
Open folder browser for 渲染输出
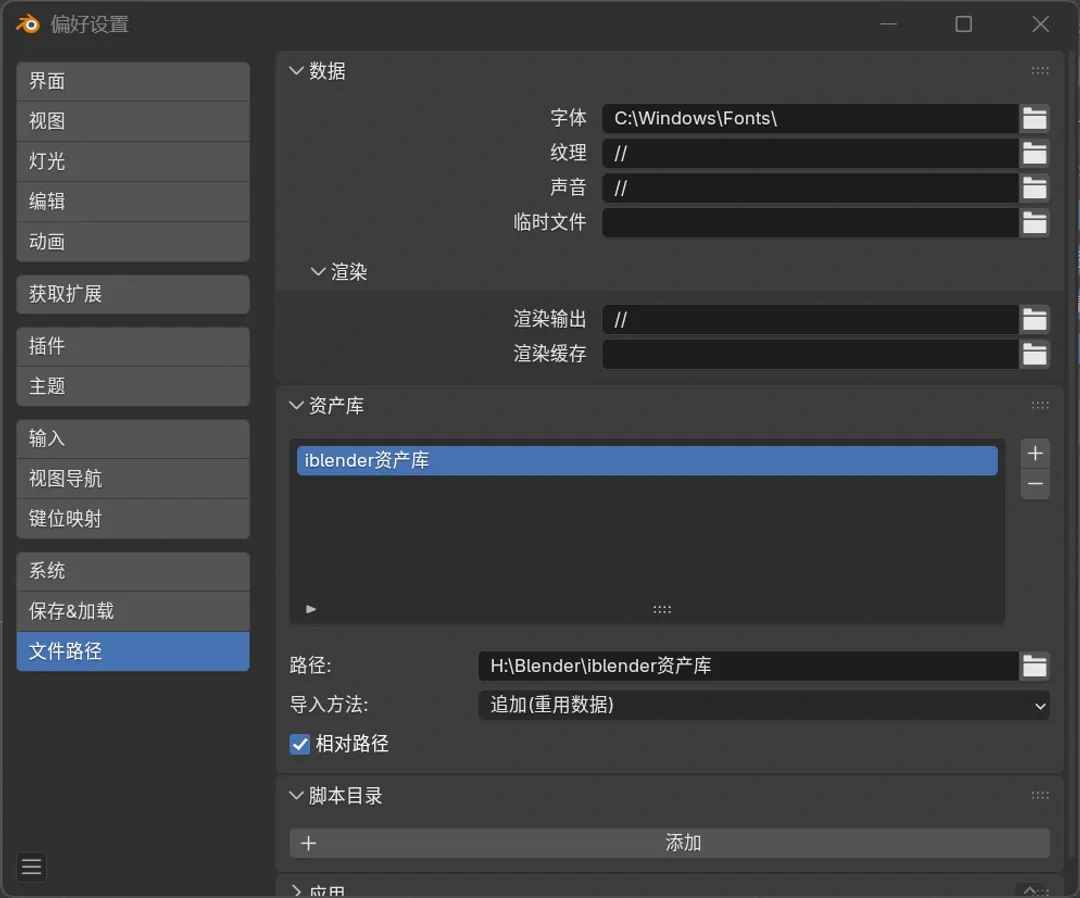[x=1034, y=320]
